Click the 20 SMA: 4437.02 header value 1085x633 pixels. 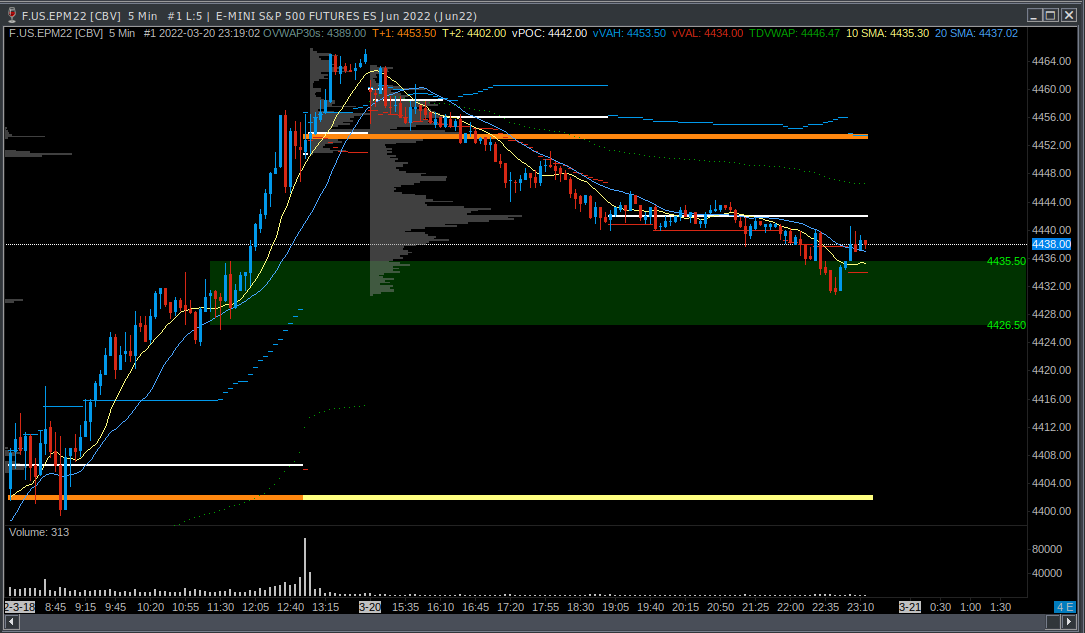[x=976, y=33]
